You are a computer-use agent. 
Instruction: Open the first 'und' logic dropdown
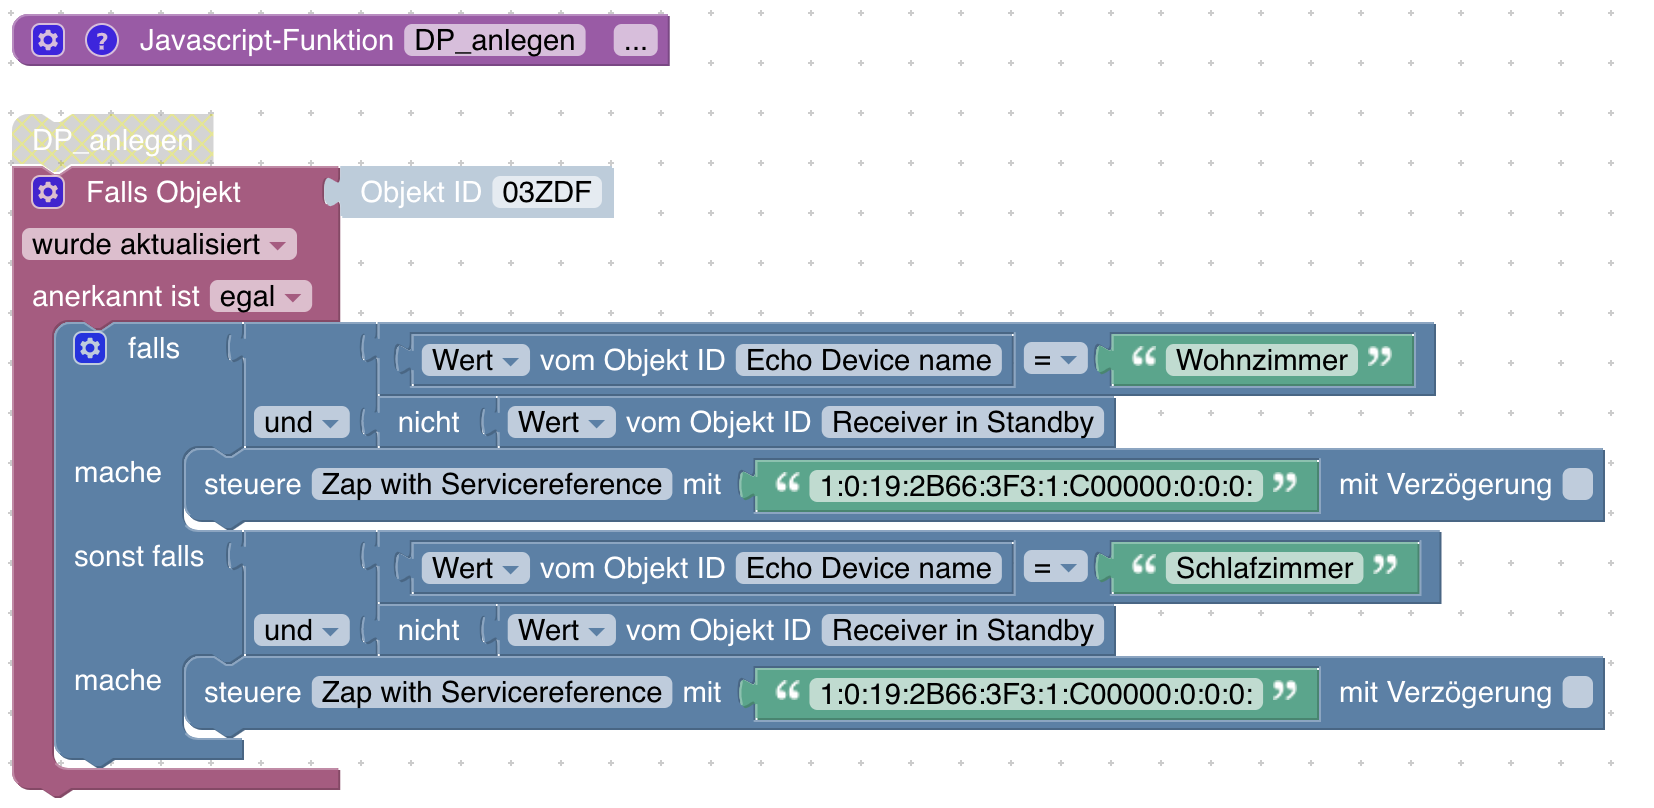[x=301, y=422]
